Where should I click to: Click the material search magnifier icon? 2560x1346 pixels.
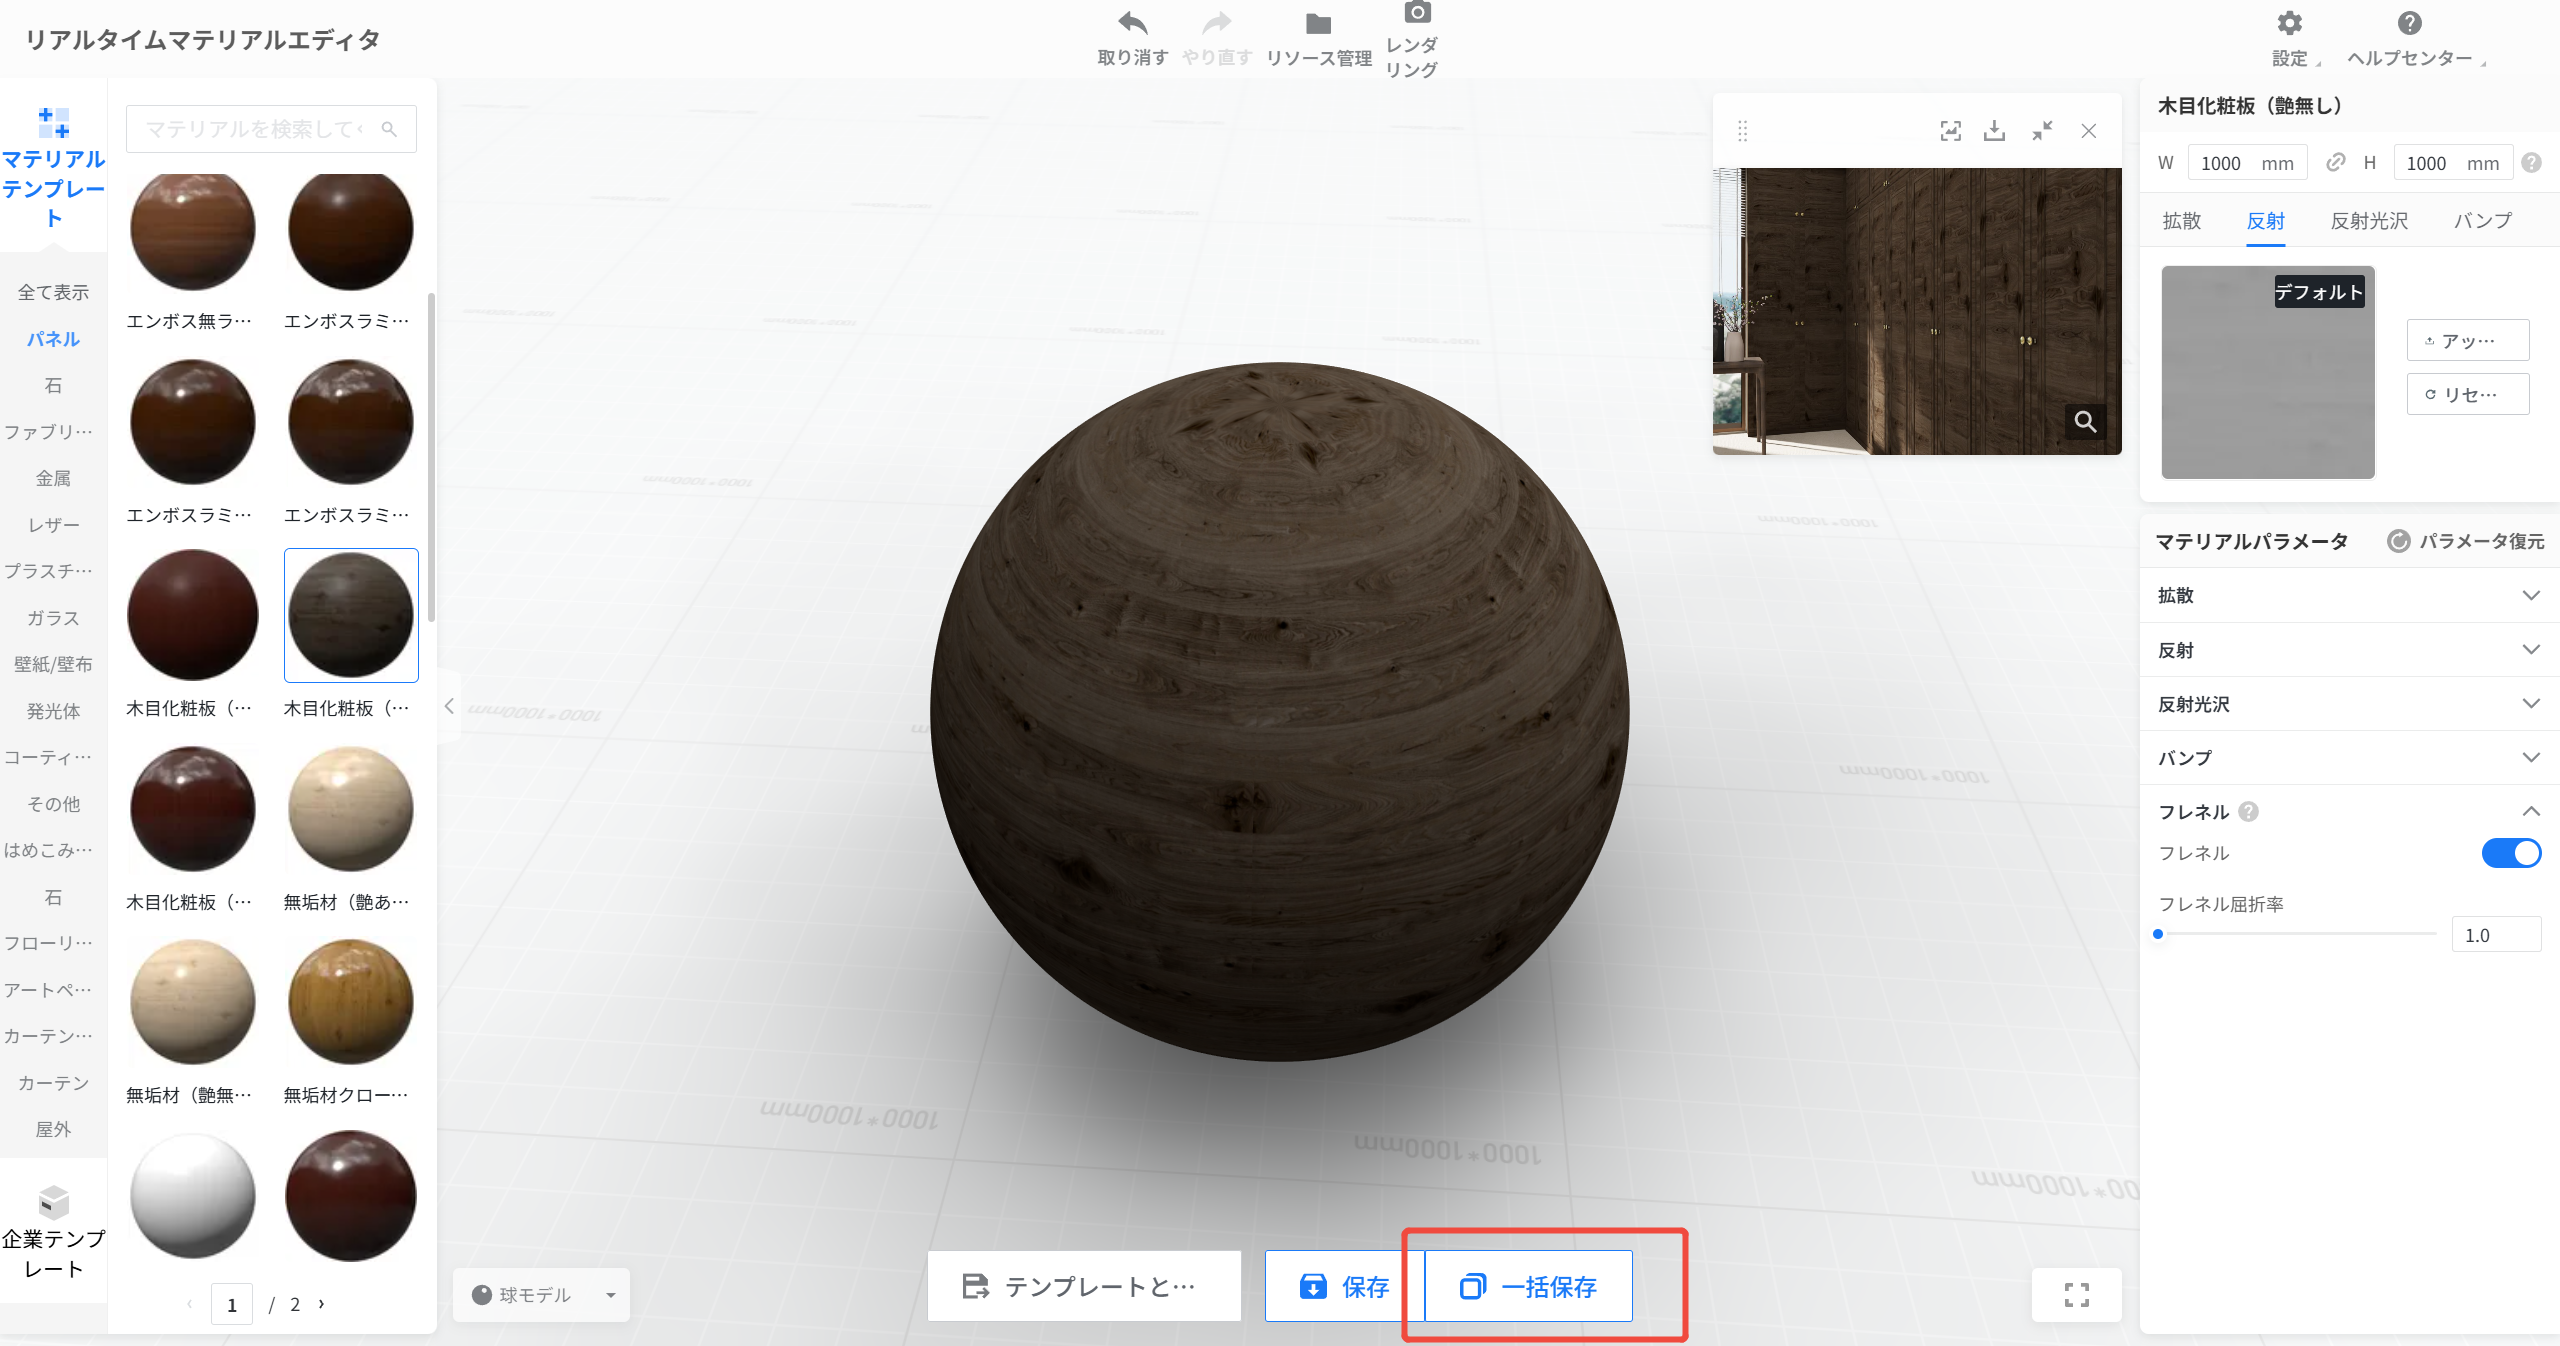tap(389, 129)
